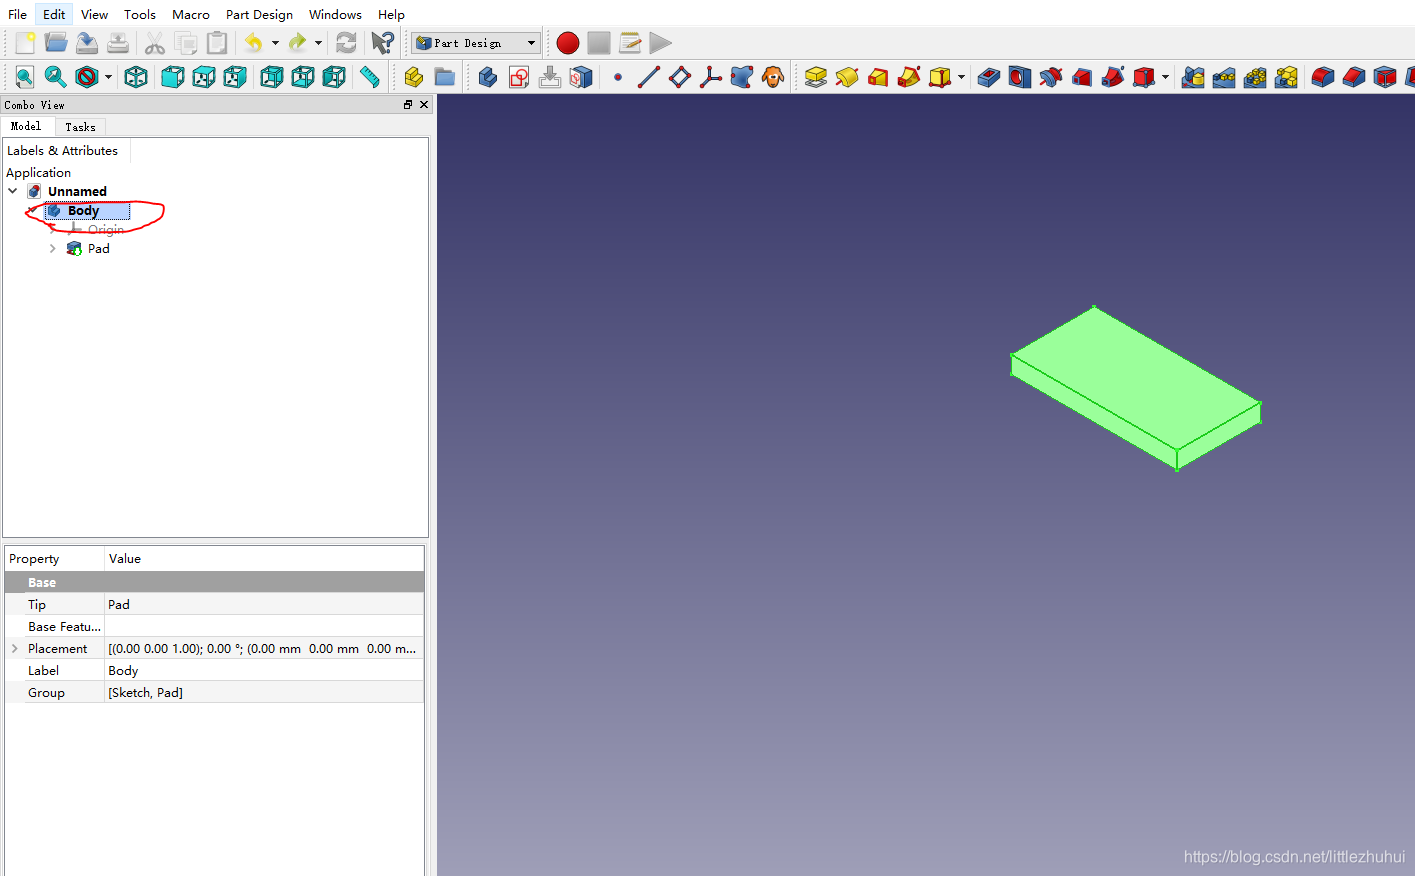
Task: Redo with the green arrow icon
Action: [297, 43]
